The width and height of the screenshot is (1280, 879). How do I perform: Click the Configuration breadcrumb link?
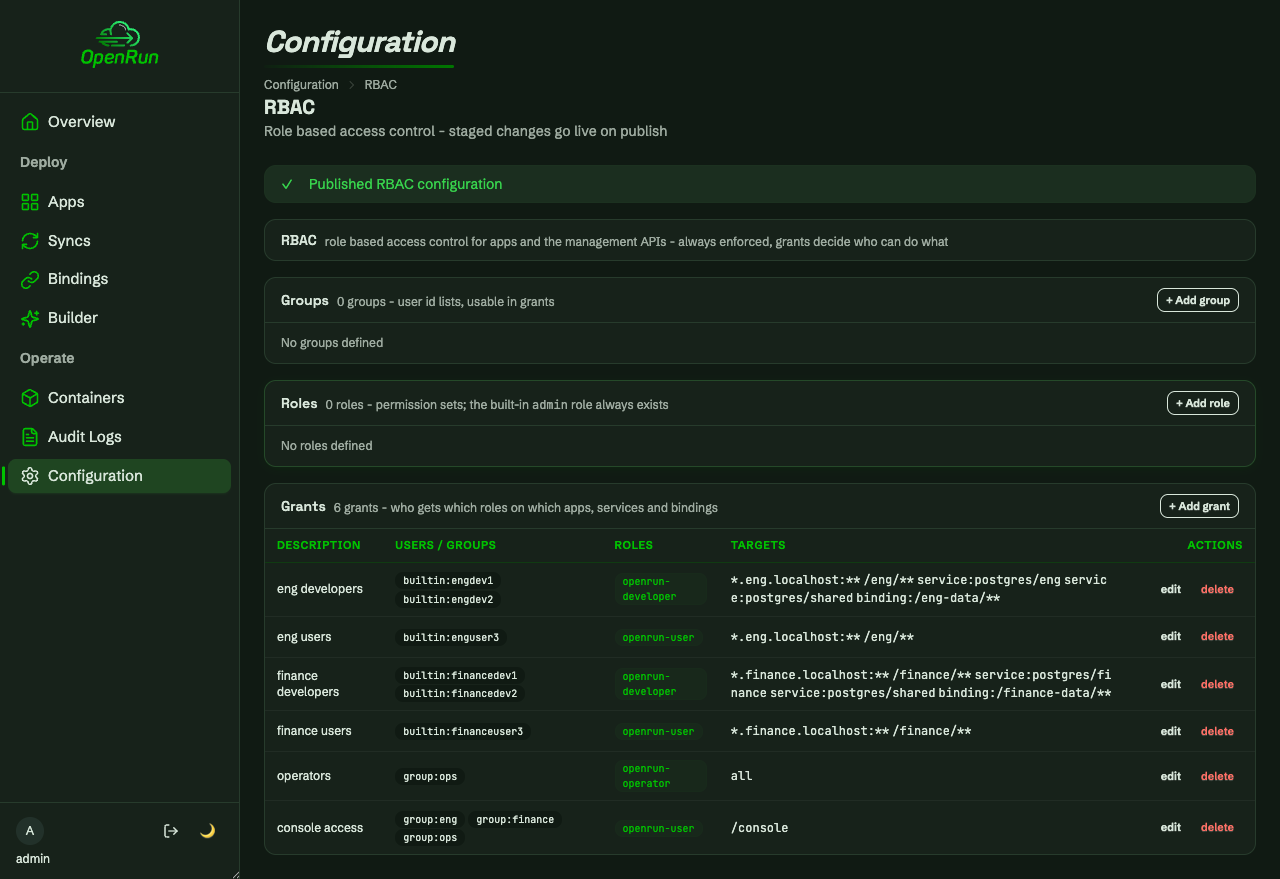point(301,85)
